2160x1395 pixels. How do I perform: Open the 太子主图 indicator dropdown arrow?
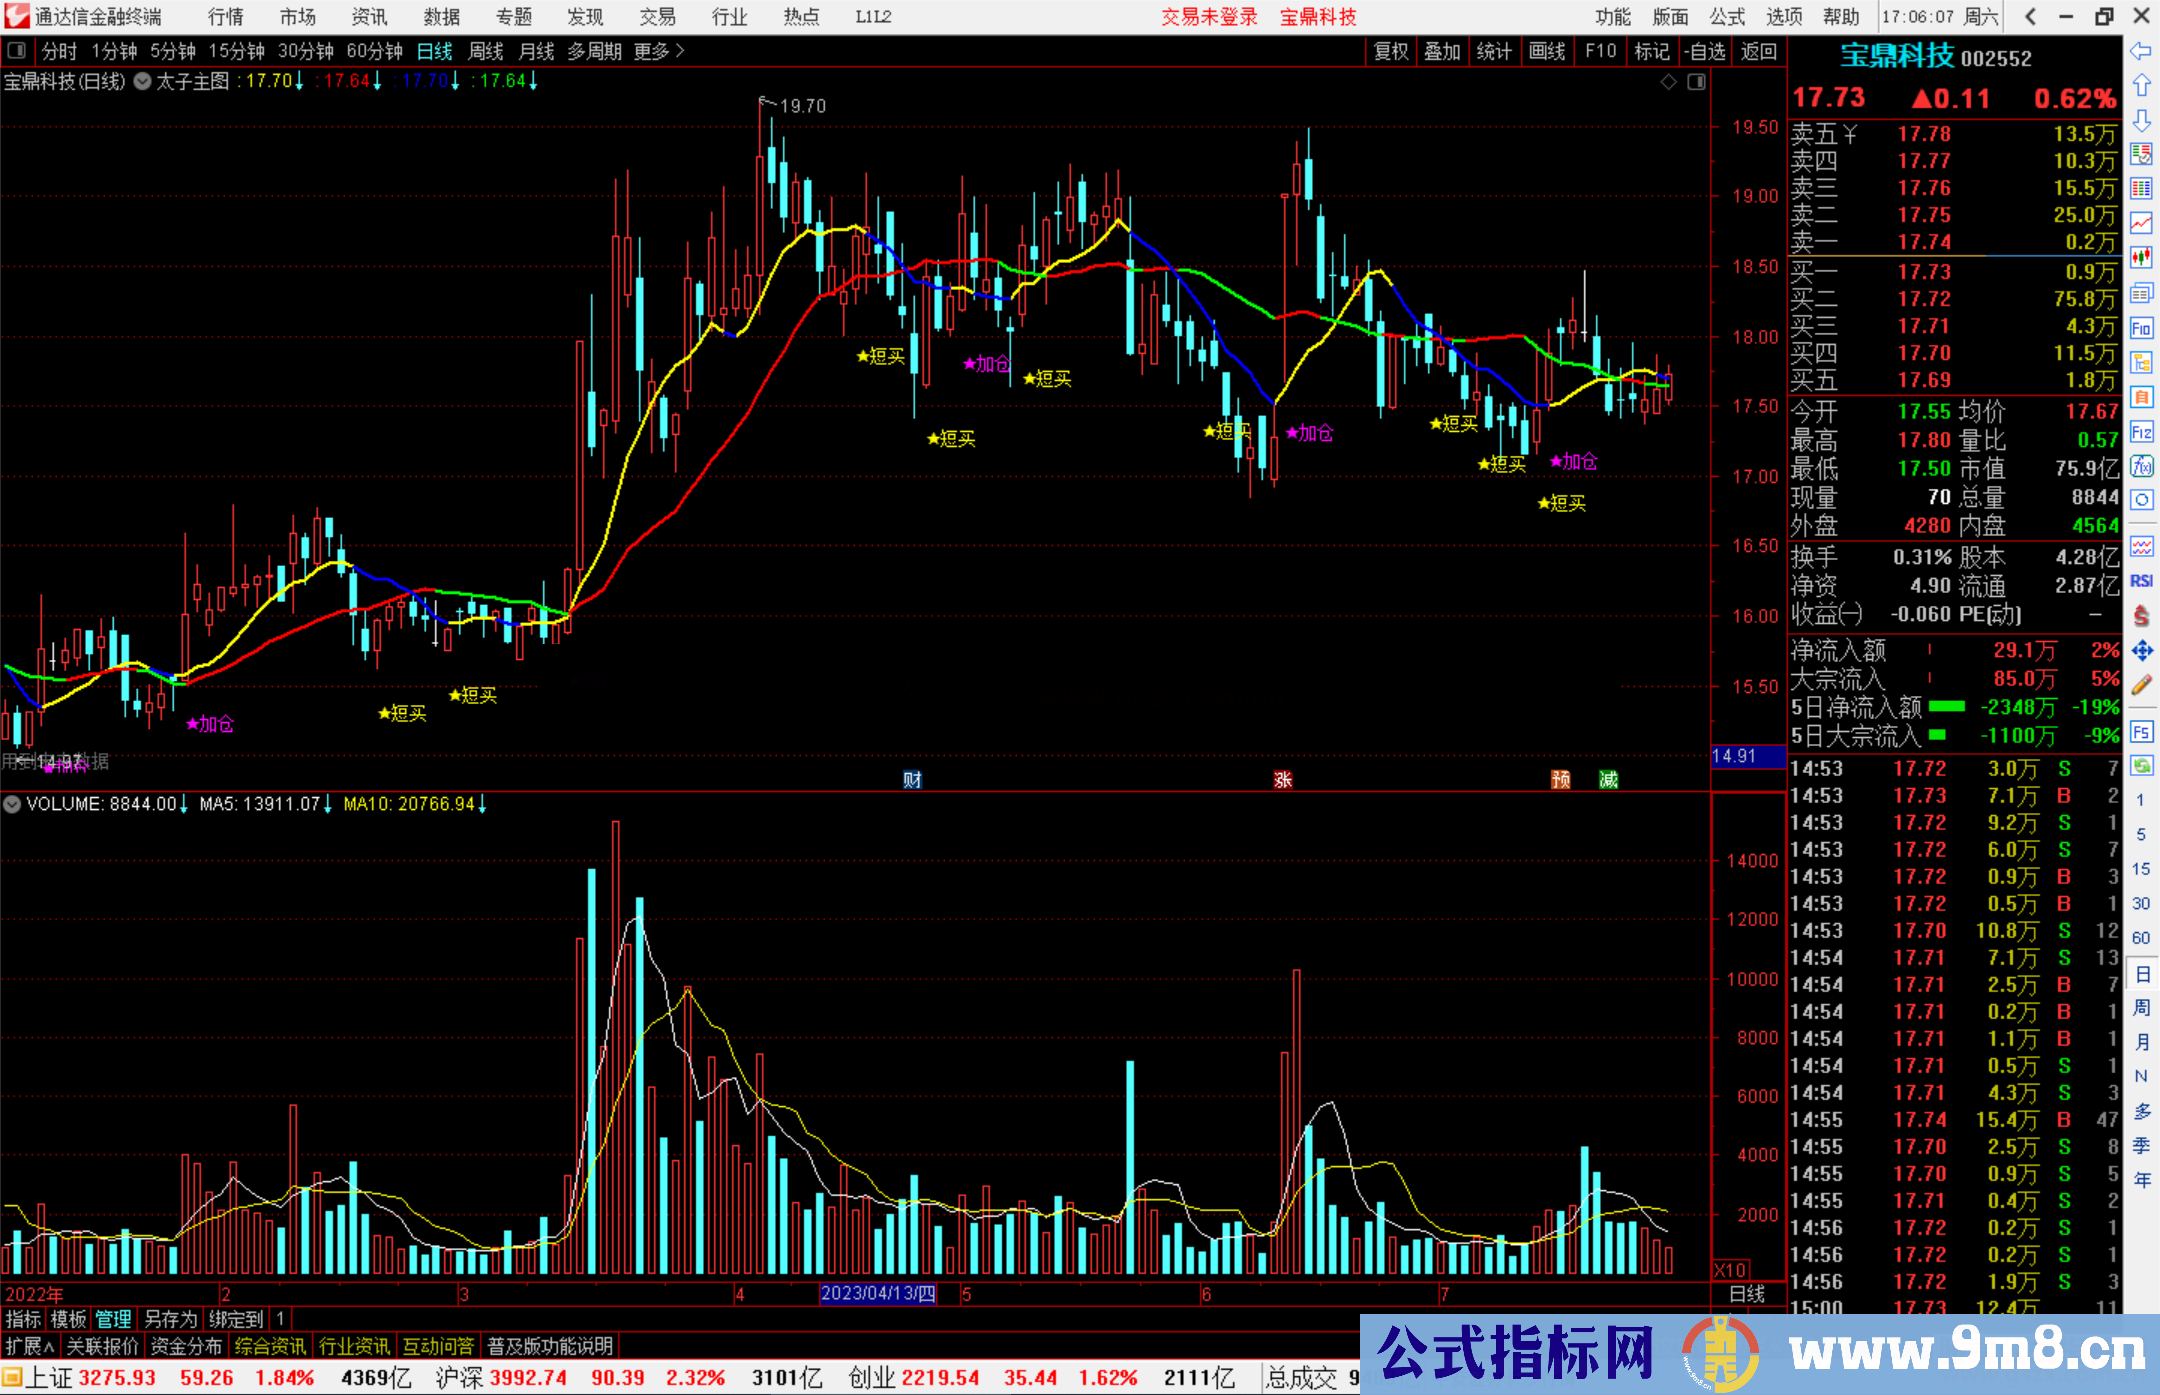tap(143, 82)
